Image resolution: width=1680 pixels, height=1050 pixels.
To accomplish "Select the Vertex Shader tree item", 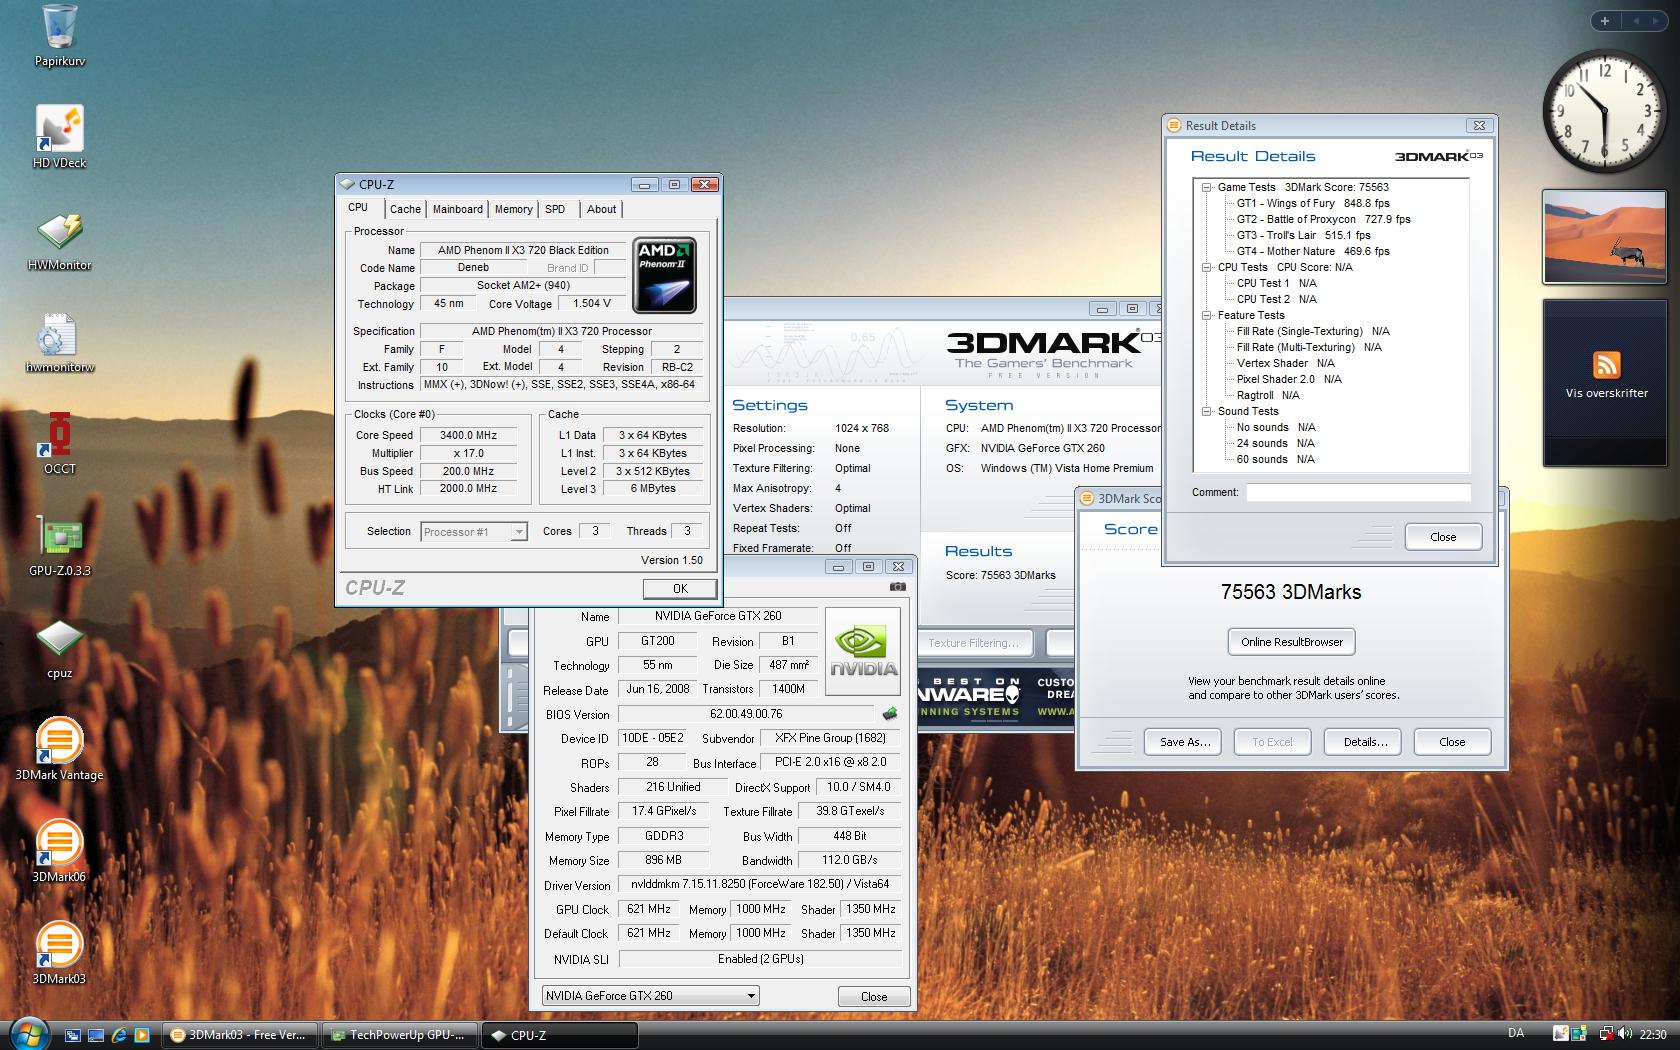I will click(1285, 363).
